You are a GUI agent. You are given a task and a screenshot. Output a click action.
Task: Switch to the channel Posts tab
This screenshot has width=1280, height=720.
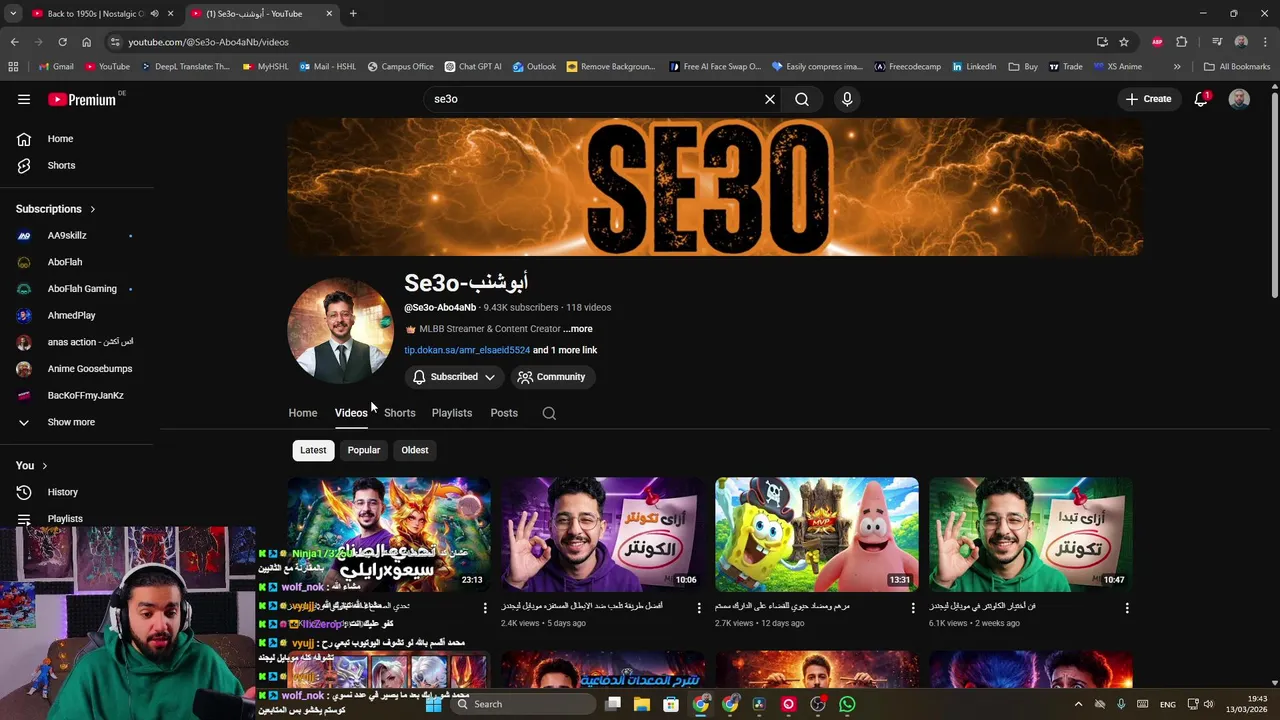tap(504, 413)
